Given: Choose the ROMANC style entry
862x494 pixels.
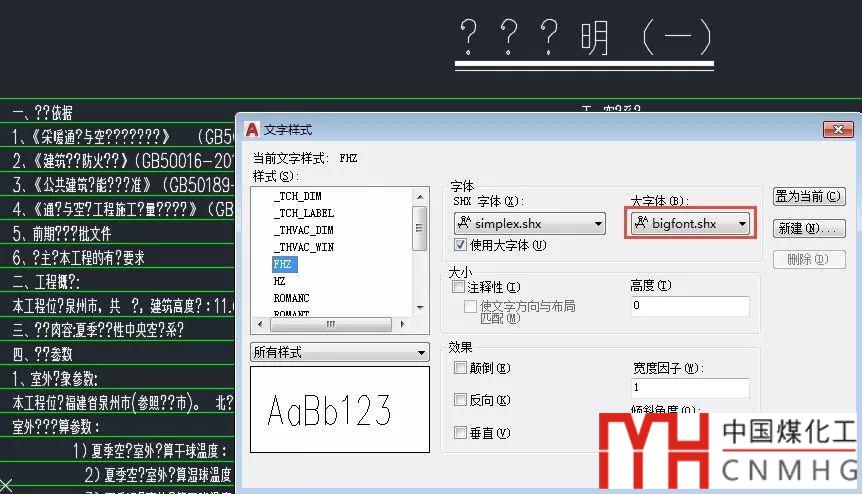Looking at the screenshot, I should (292, 298).
